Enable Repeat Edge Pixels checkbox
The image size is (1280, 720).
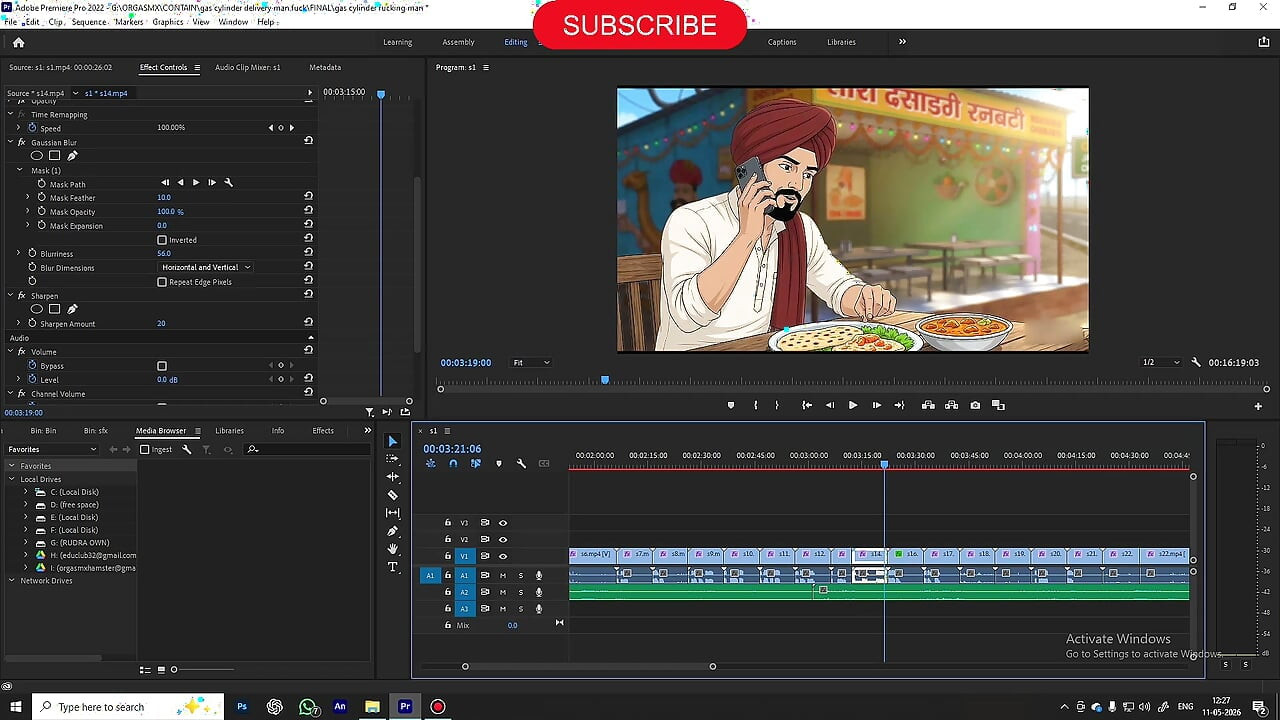(x=162, y=282)
